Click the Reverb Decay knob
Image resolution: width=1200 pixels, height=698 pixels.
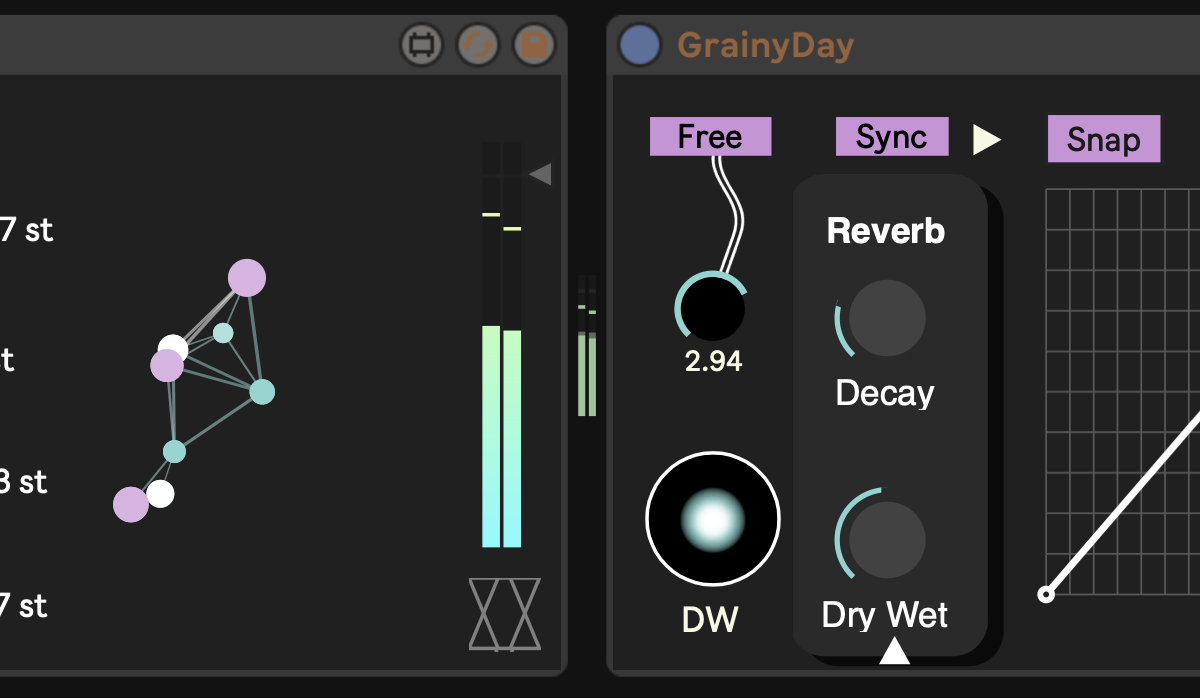tap(887, 319)
